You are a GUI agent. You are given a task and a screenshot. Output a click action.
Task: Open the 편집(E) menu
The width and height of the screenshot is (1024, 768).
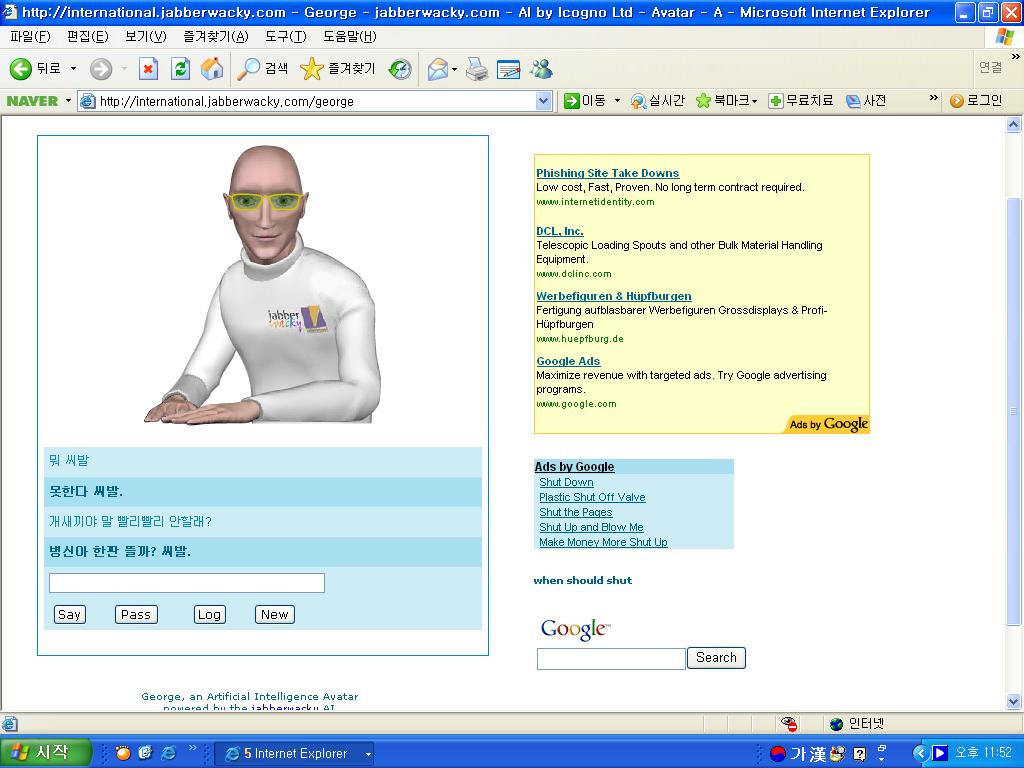[88, 37]
